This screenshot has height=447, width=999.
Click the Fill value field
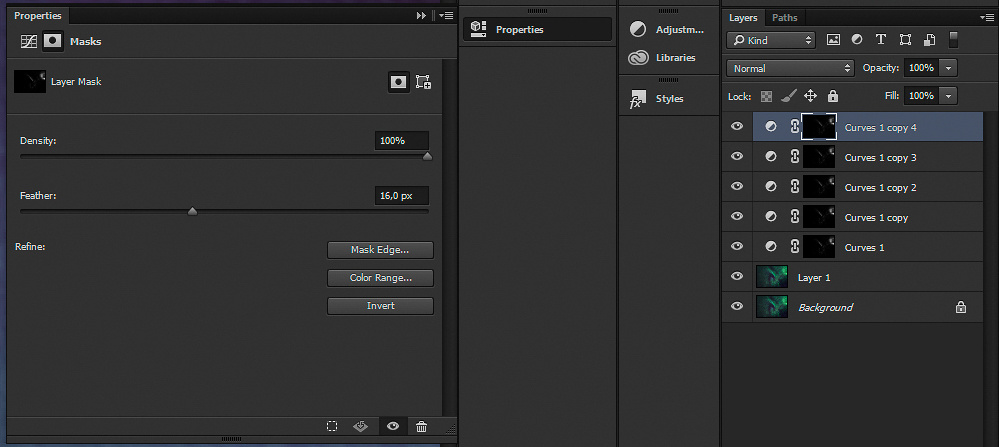[921, 96]
